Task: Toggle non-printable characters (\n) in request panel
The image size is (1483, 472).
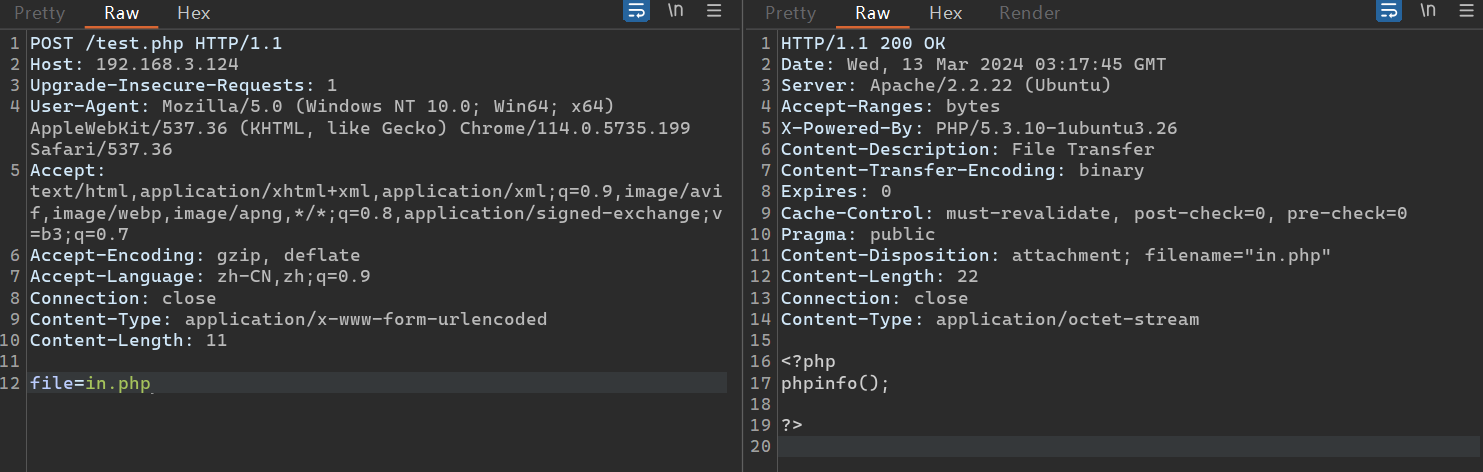Action: tap(676, 11)
